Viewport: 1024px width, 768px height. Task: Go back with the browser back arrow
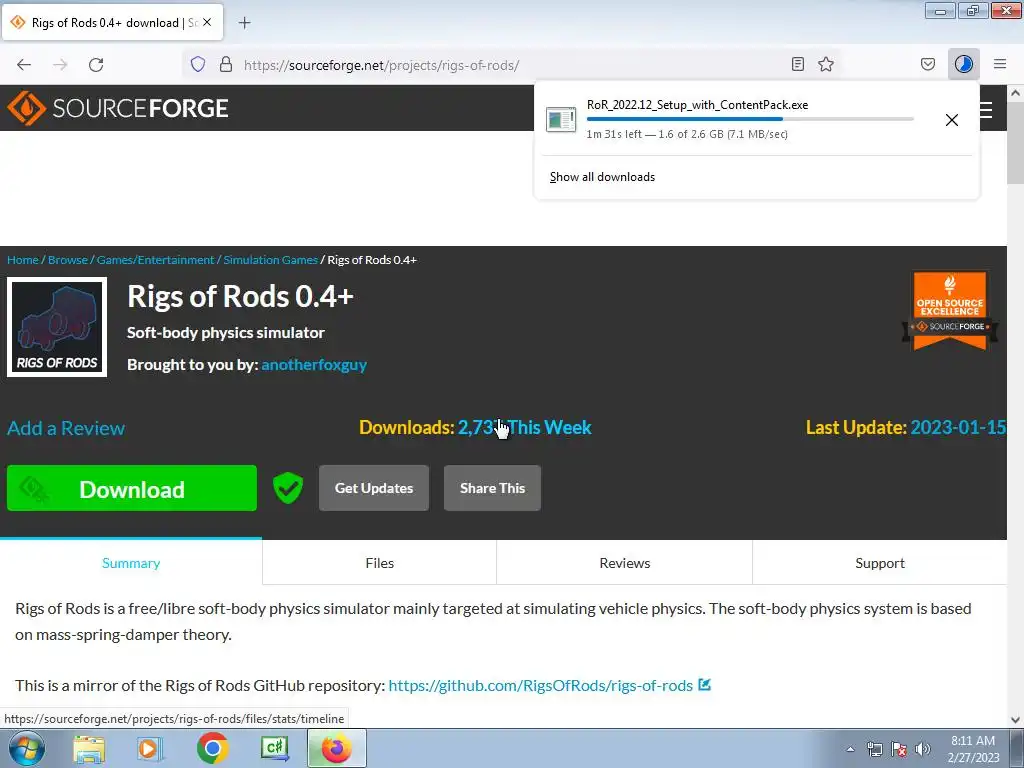24,65
